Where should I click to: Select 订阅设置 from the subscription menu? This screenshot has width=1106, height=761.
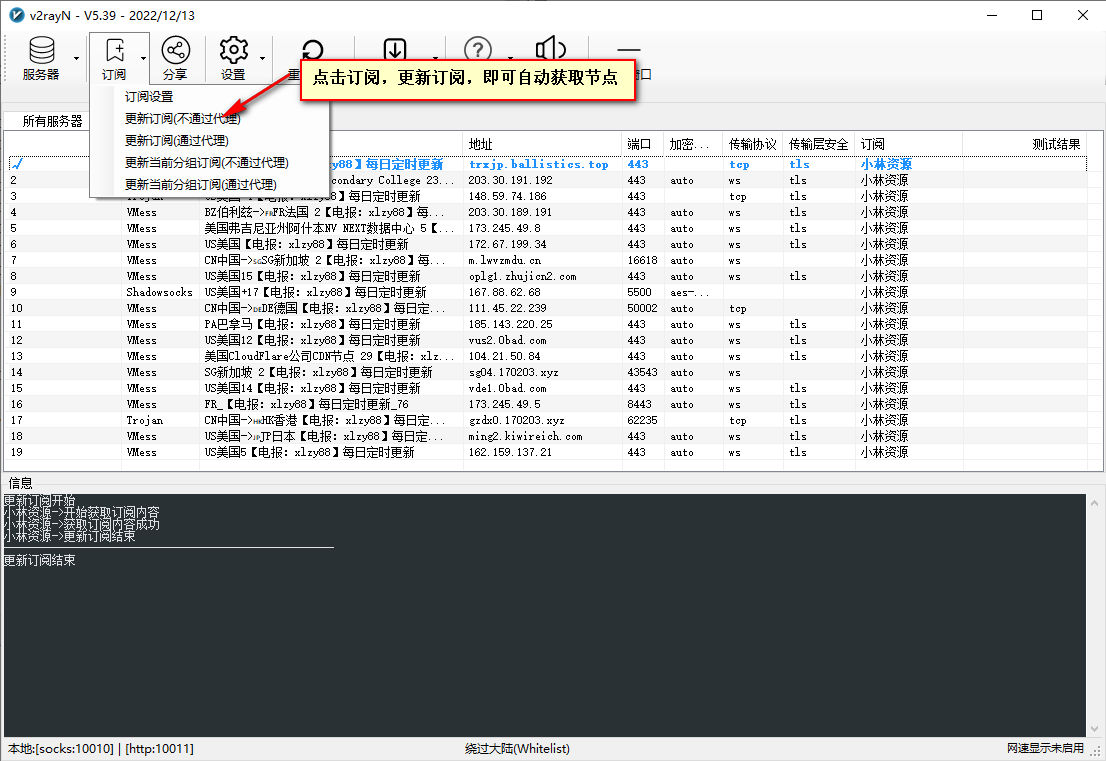click(x=149, y=97)
